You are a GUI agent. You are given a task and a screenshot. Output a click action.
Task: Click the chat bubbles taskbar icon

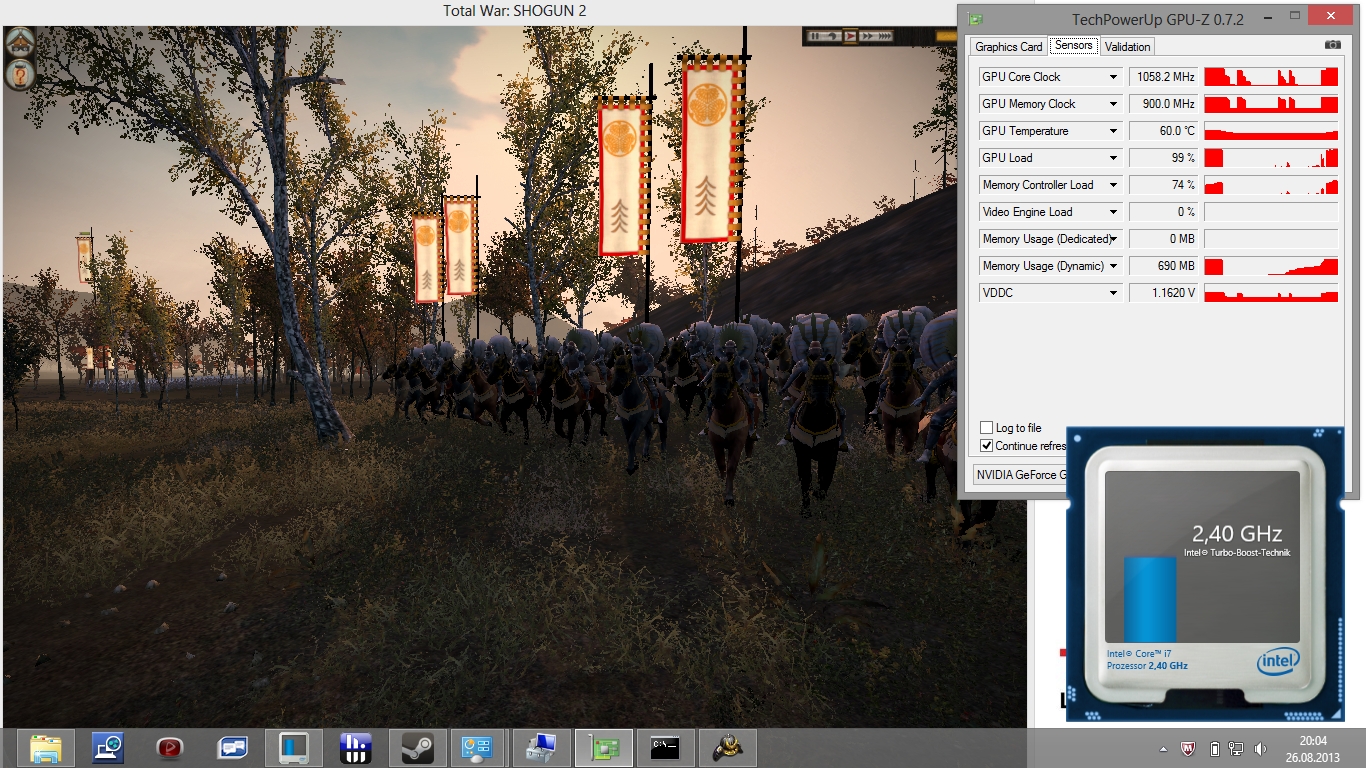[232, 748]
